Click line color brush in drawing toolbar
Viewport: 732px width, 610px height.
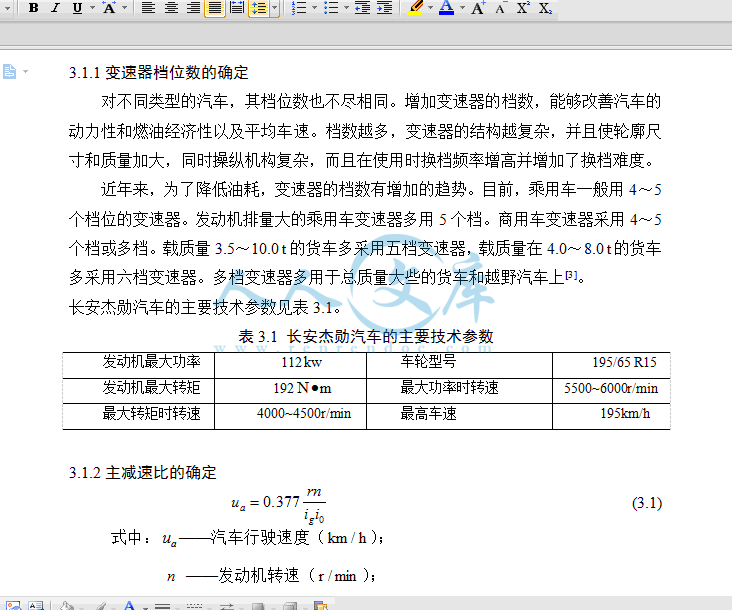pyautogui.click(x=101, y=605)
